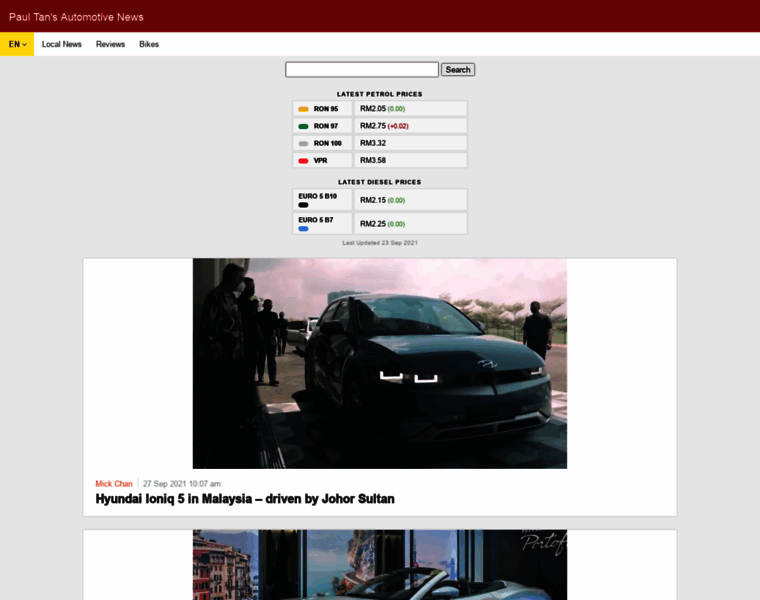This screenshot has height=600, width=760.
Task: Click the EURO 5 B7 label
Action: tap(316, 220)
